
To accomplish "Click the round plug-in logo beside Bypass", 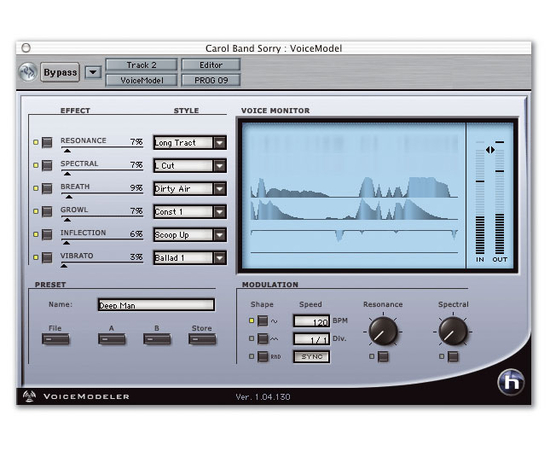I will click(x=28, y=72).
